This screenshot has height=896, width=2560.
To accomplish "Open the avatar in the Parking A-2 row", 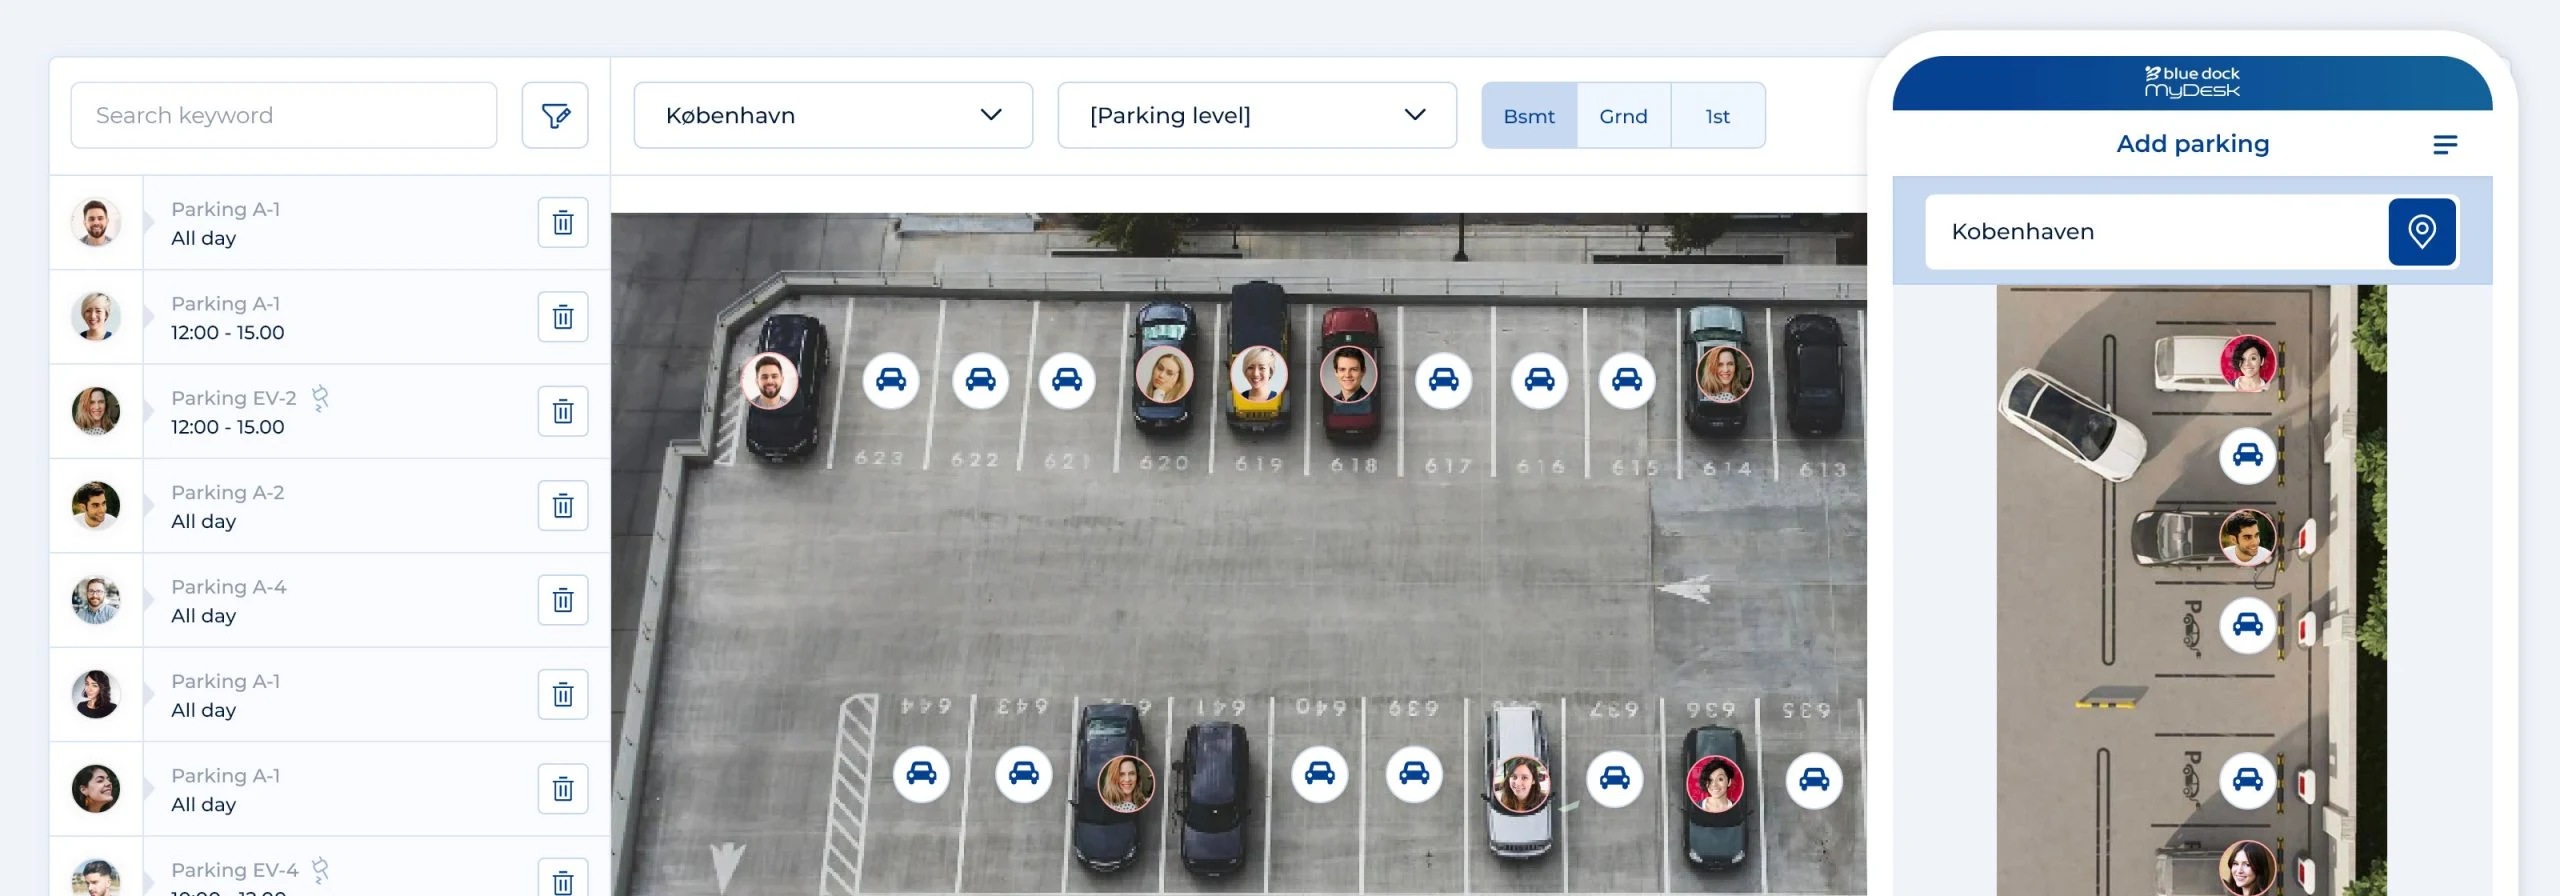I will (x=96, y=506).
